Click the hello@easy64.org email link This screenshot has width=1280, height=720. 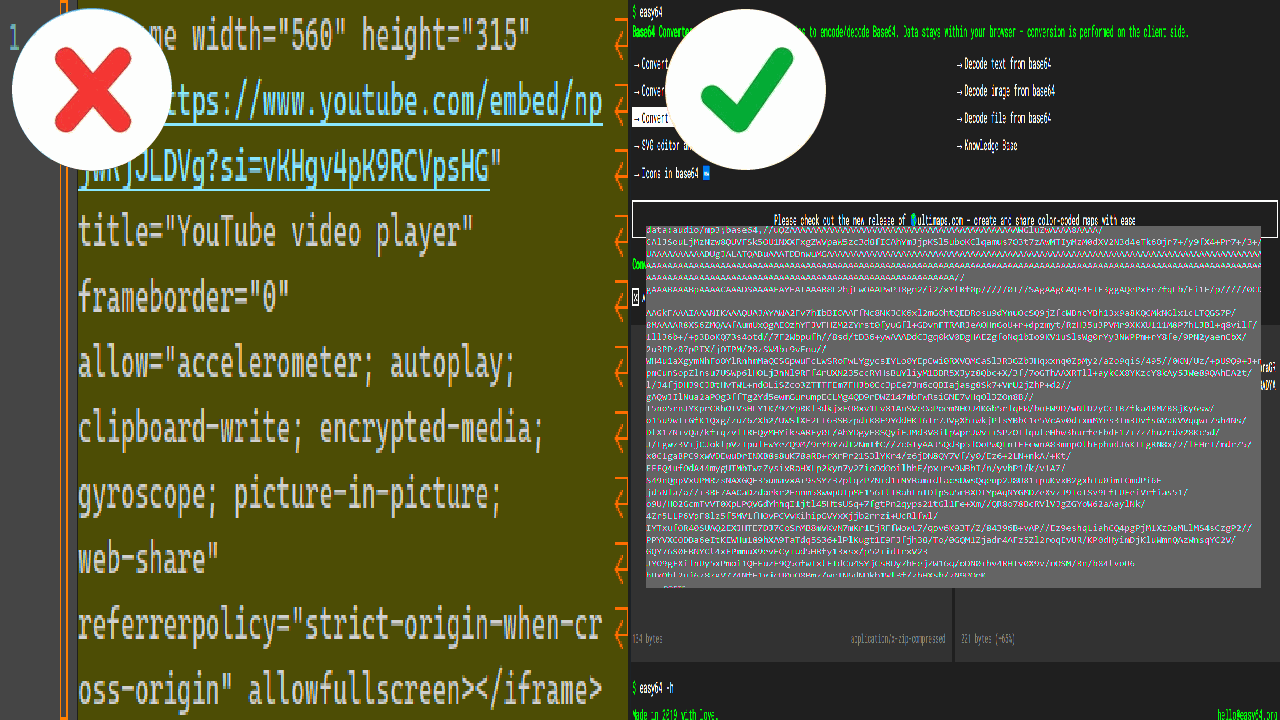(1246, 714)
